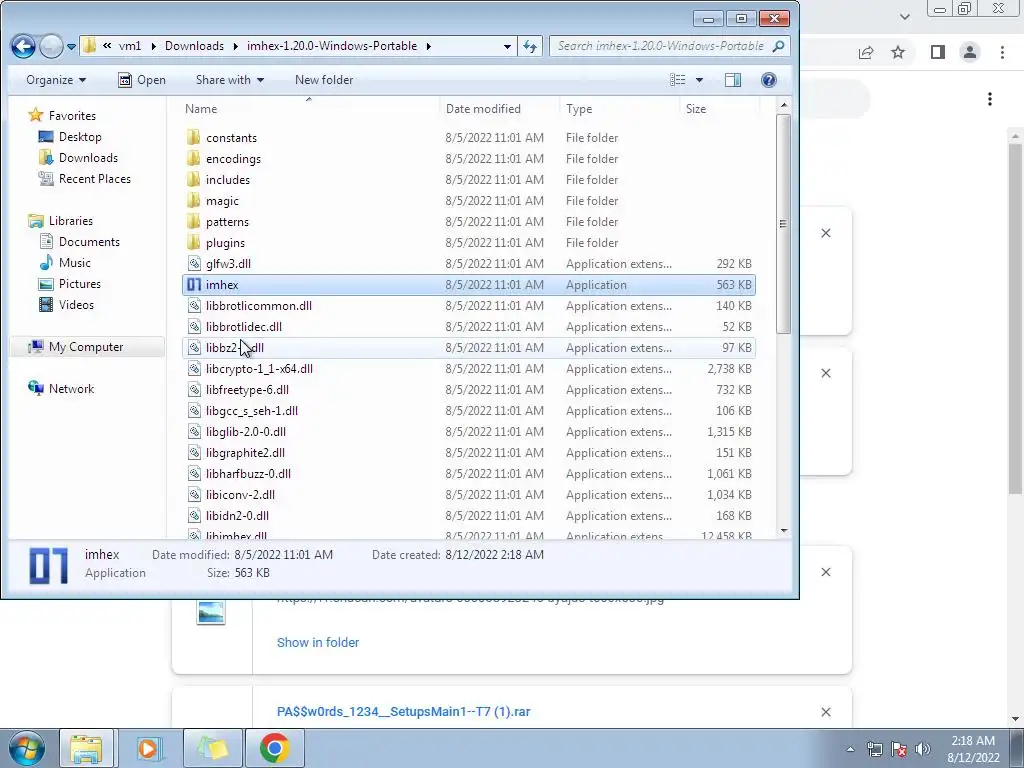Sort by the Type column header

pos(579,108)
